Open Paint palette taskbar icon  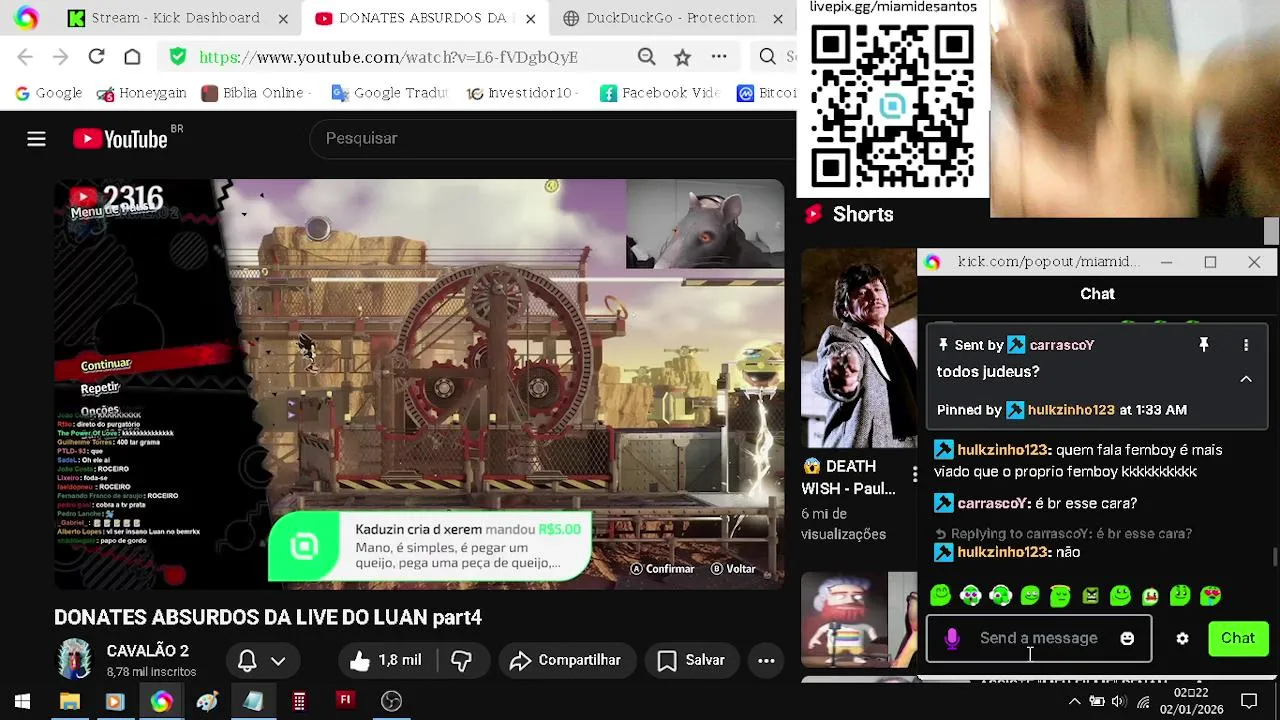(x=207, y=701)
